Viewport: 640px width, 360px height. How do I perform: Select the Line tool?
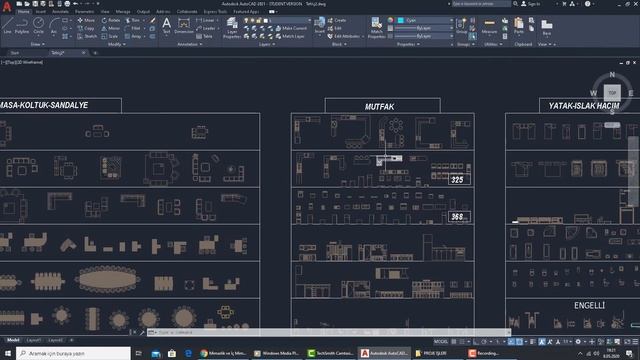[7, 26]
